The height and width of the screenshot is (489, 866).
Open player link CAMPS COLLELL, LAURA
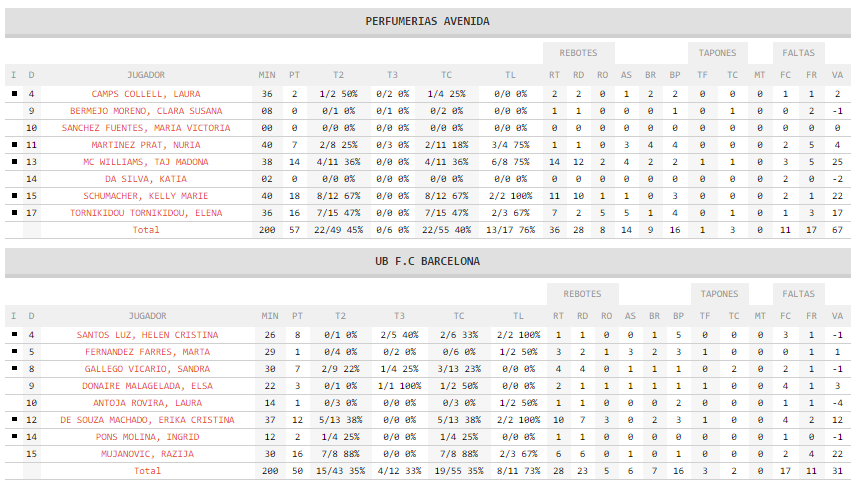point(146,94)
